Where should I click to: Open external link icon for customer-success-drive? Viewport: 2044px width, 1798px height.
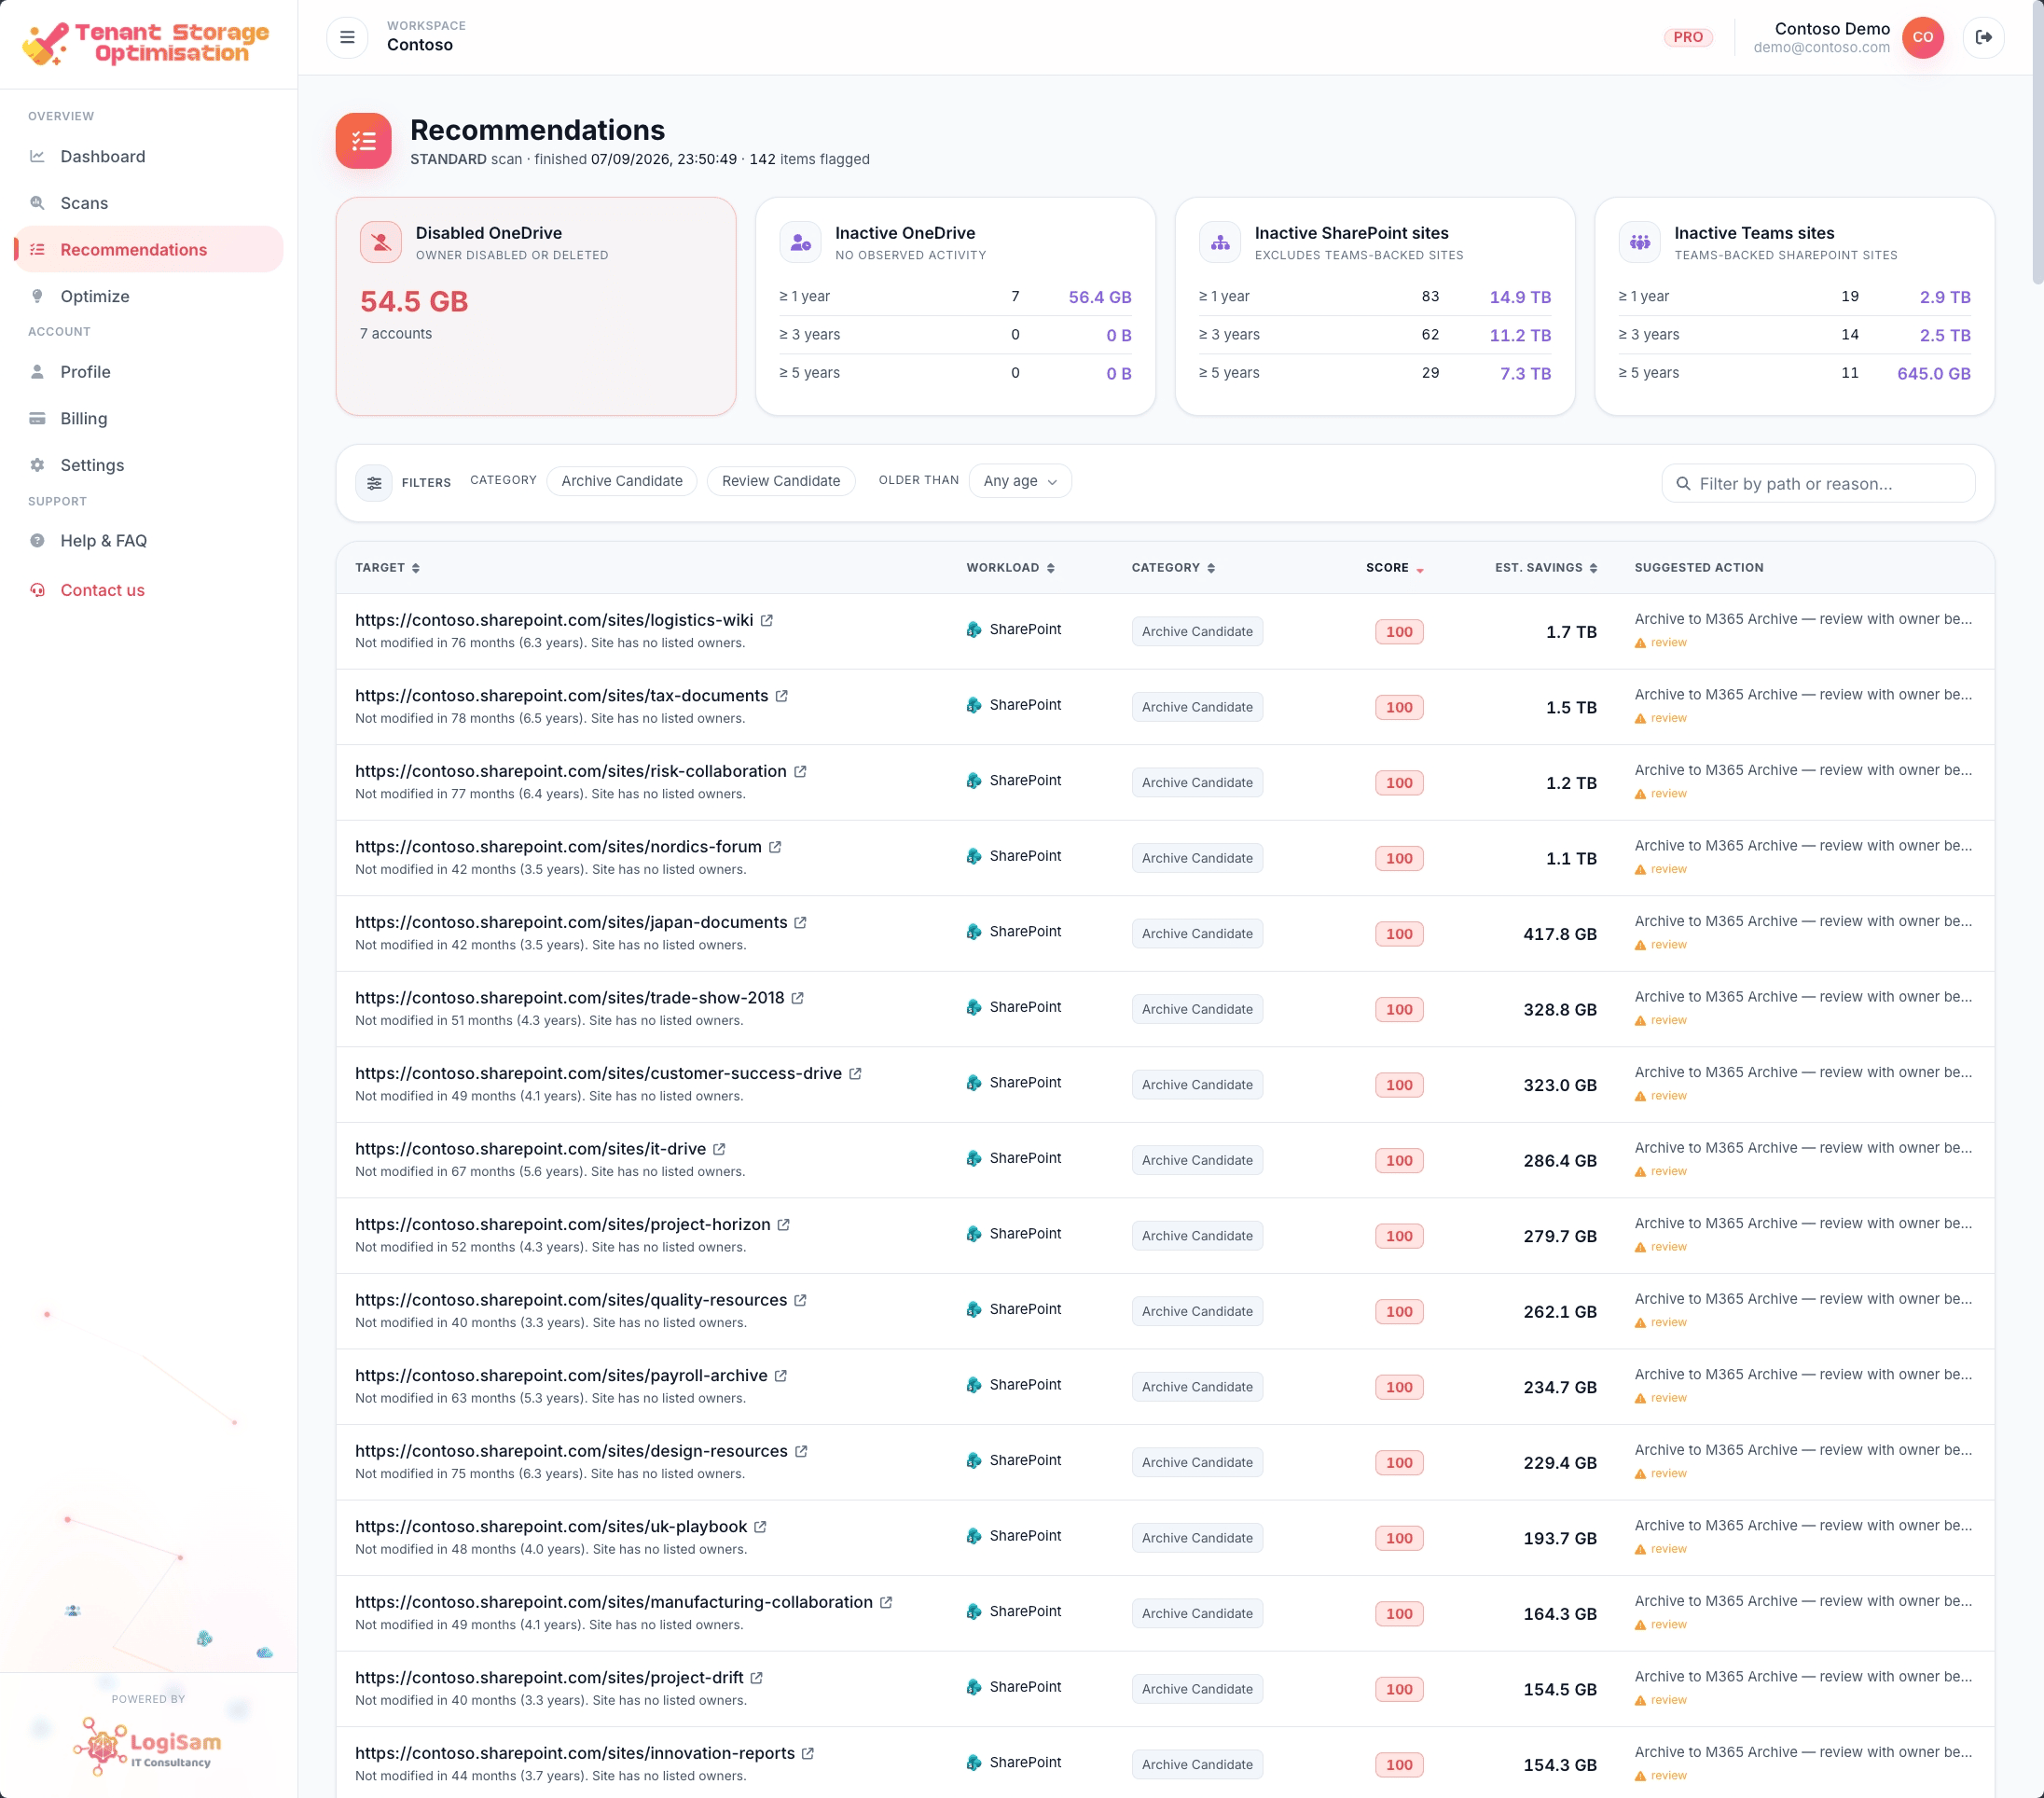(x=855, y=1073)
